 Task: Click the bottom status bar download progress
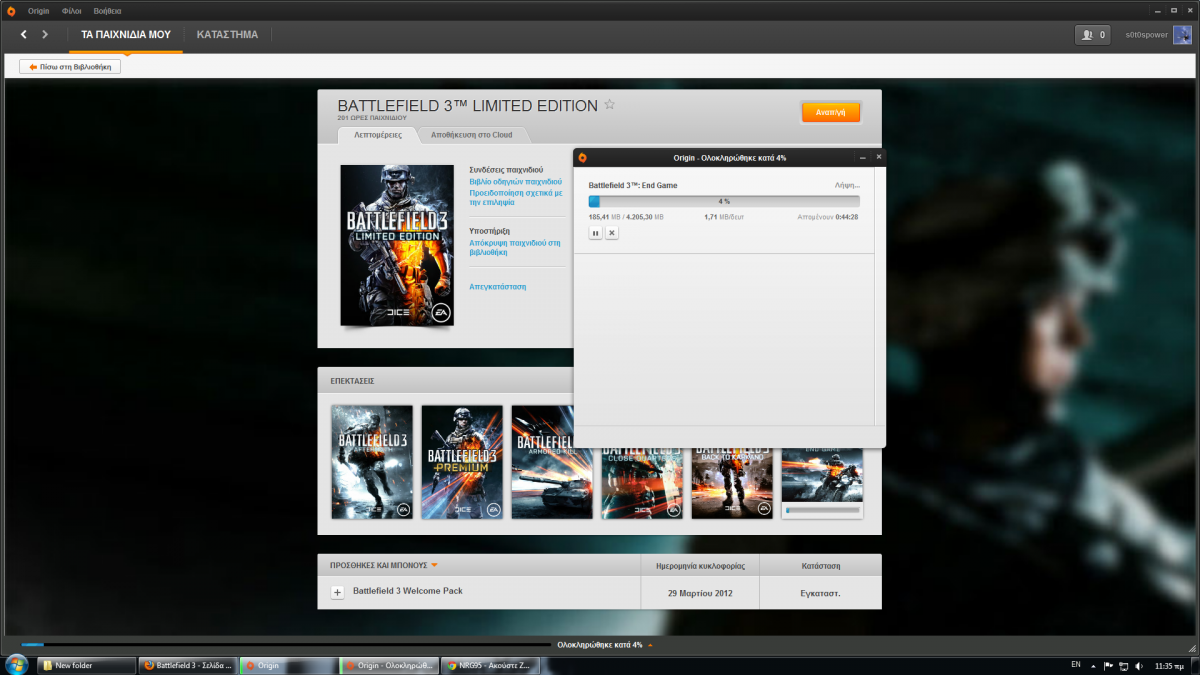285,645
